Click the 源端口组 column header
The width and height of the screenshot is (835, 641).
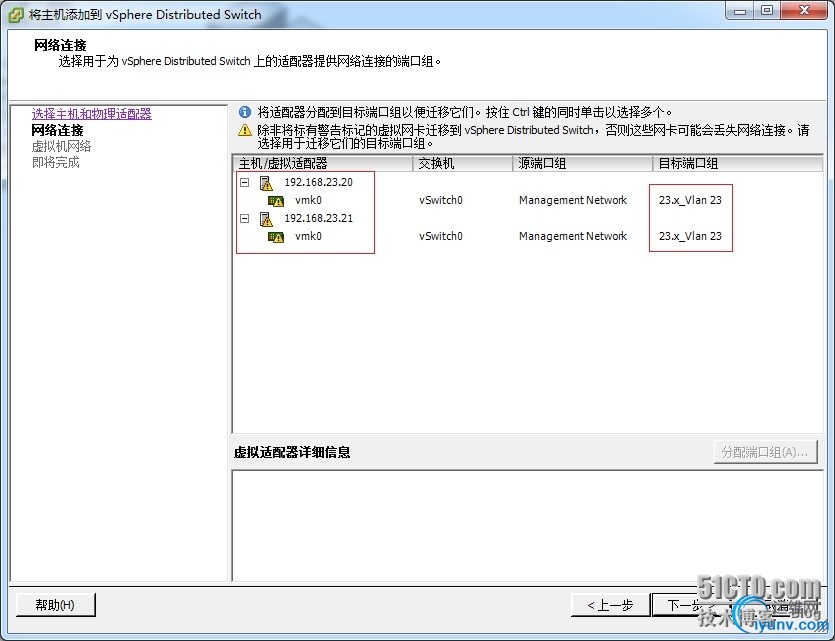[x=583, y=163]
